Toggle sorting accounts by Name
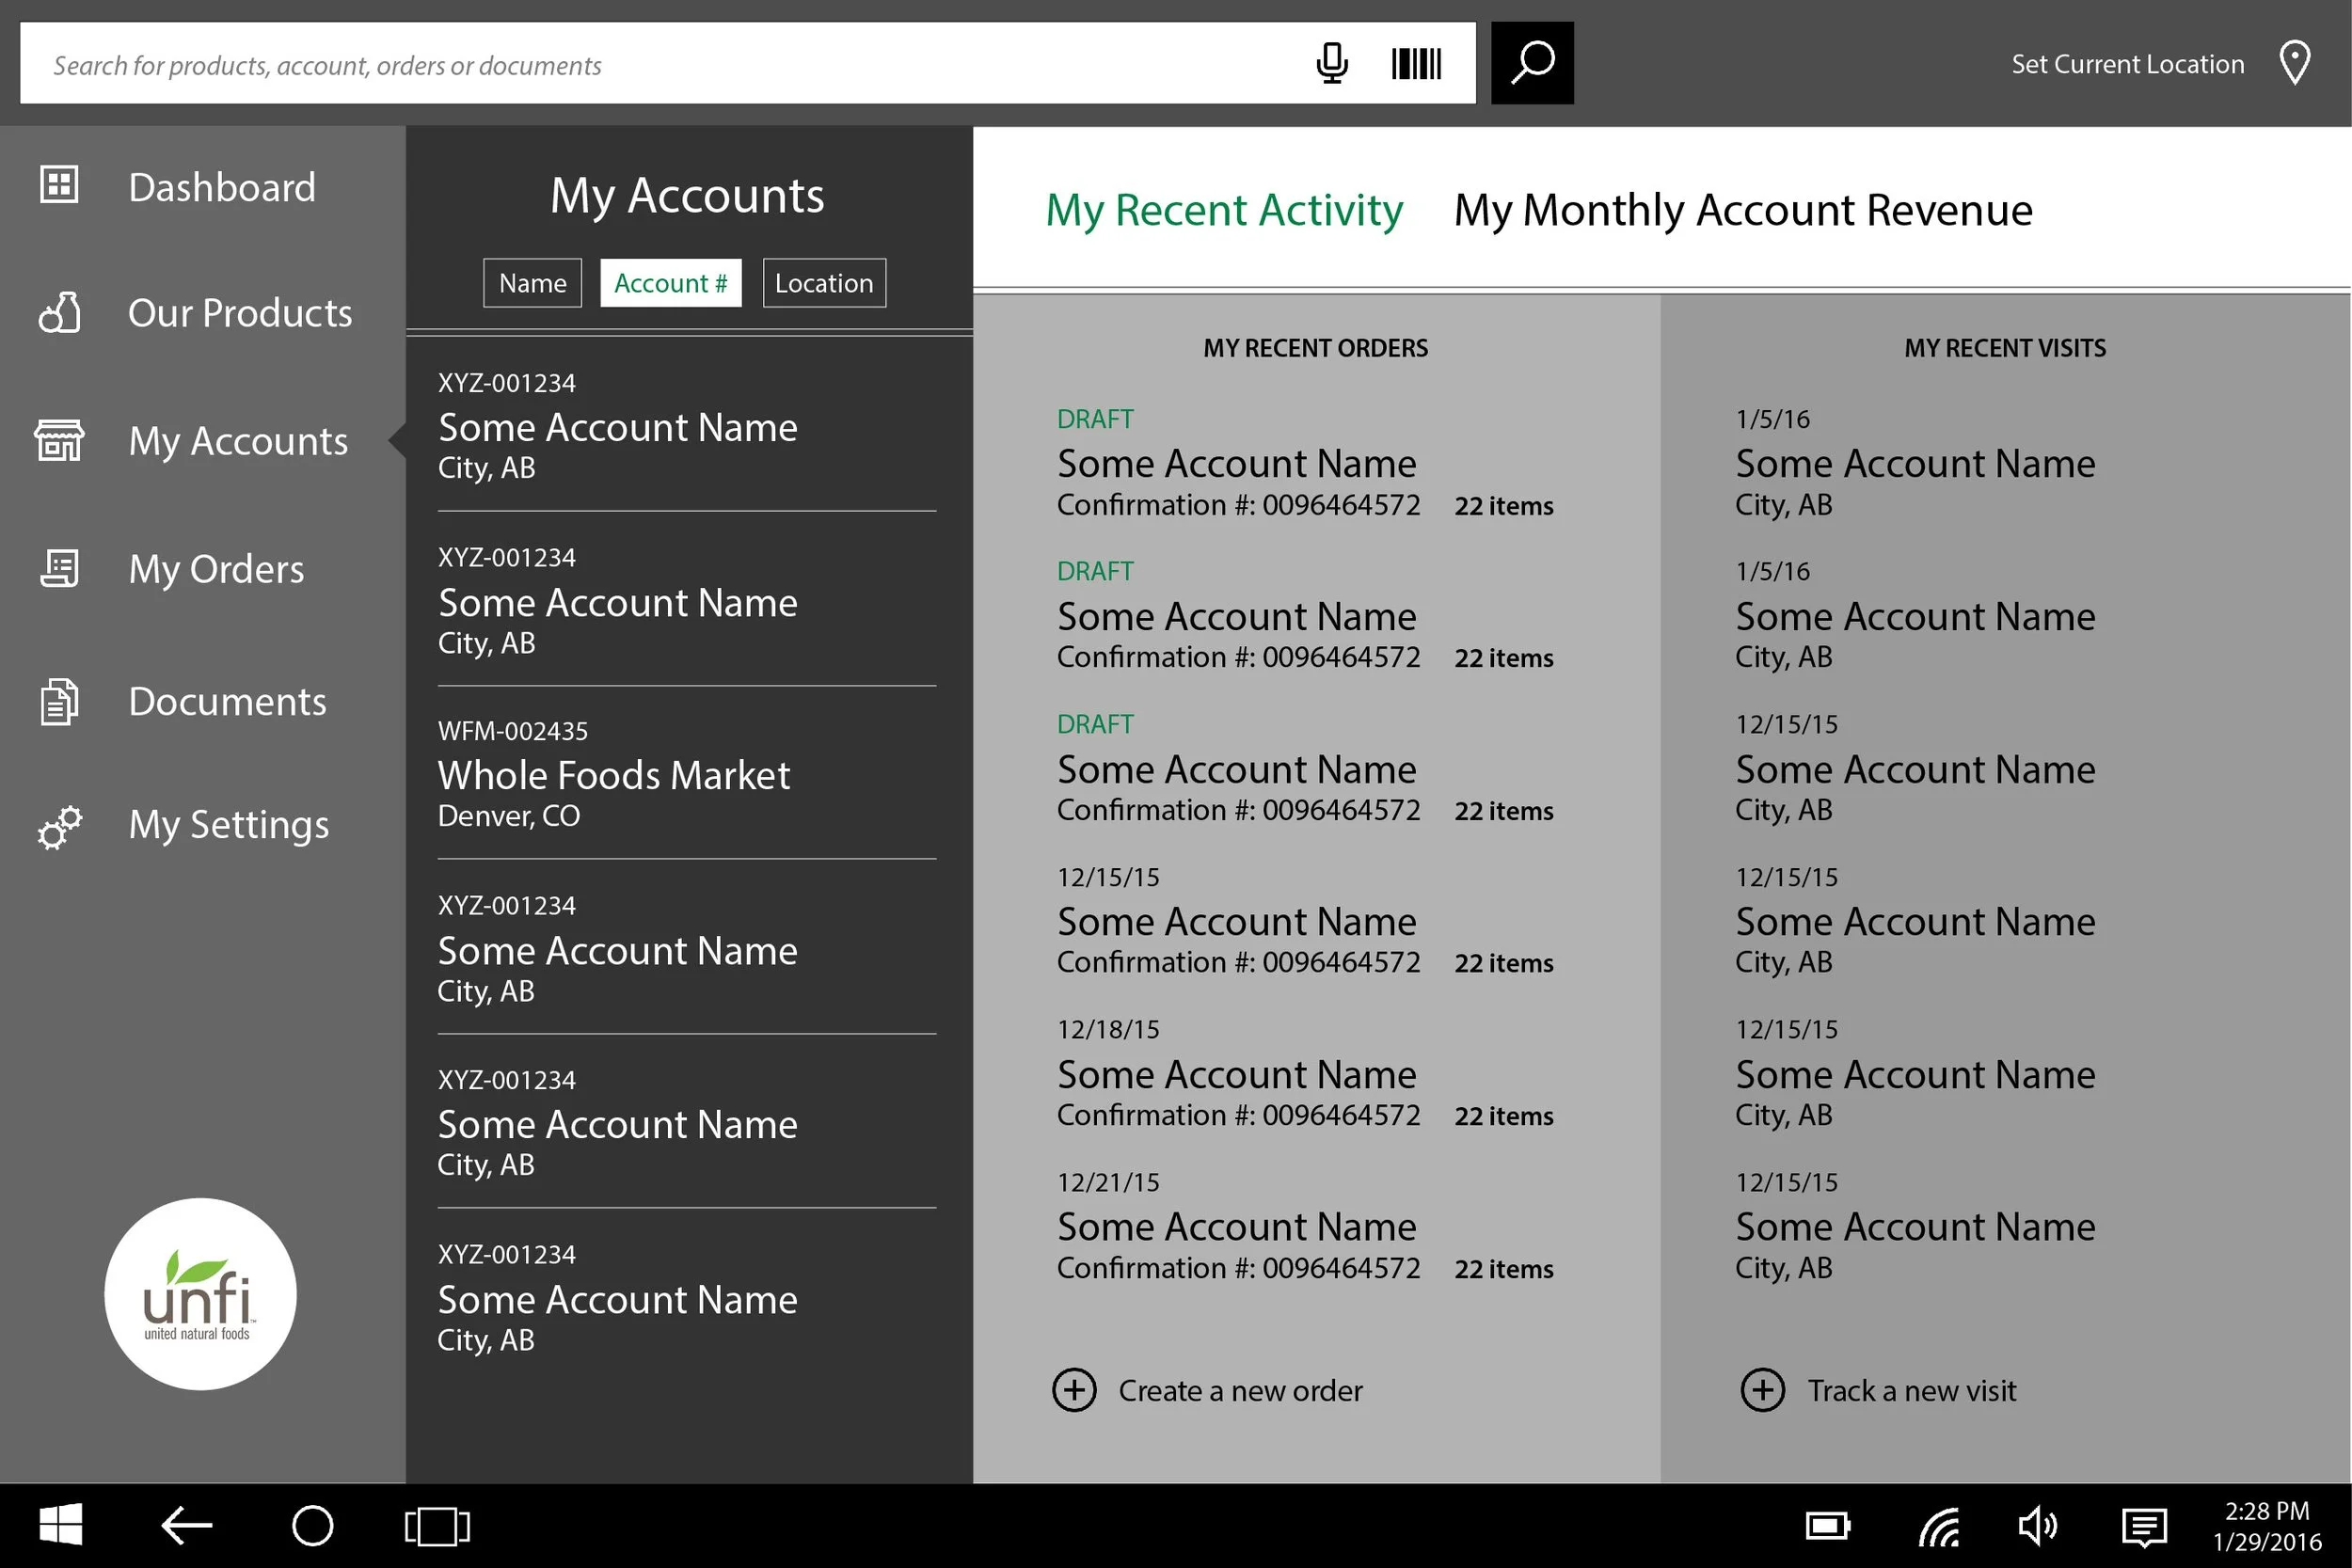2352x1568 pixels. [x=532, y=282]
